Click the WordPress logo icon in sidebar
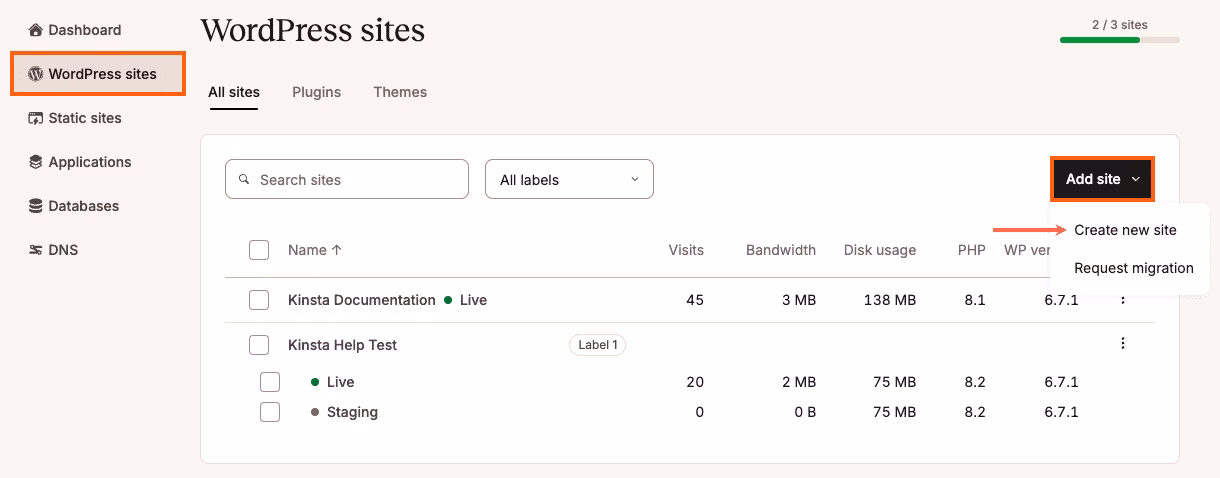The height and width of the screenshot is (478, 1220). coord(36,74)
